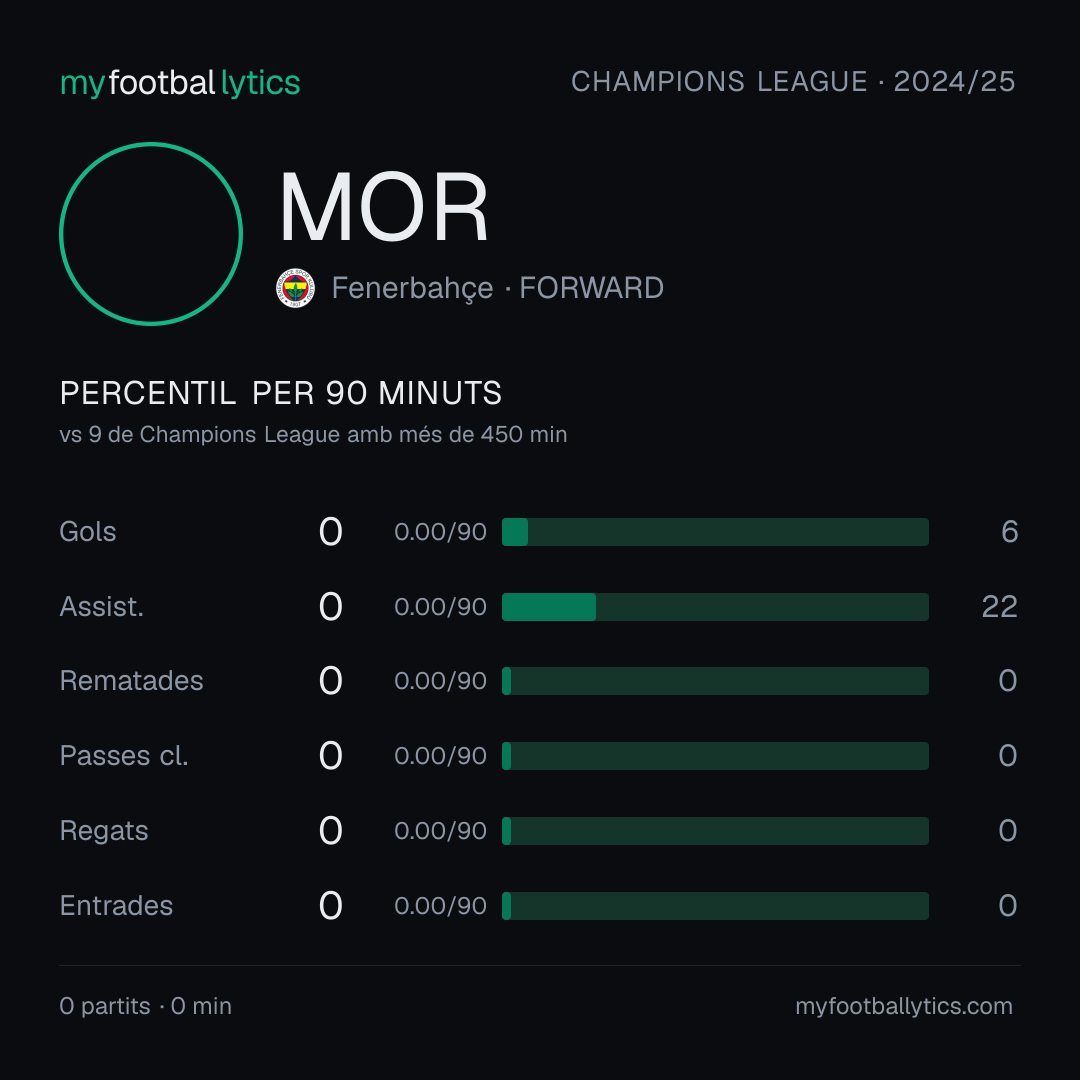
Task: Select the Gols stat label
Action: coord(87,532)
